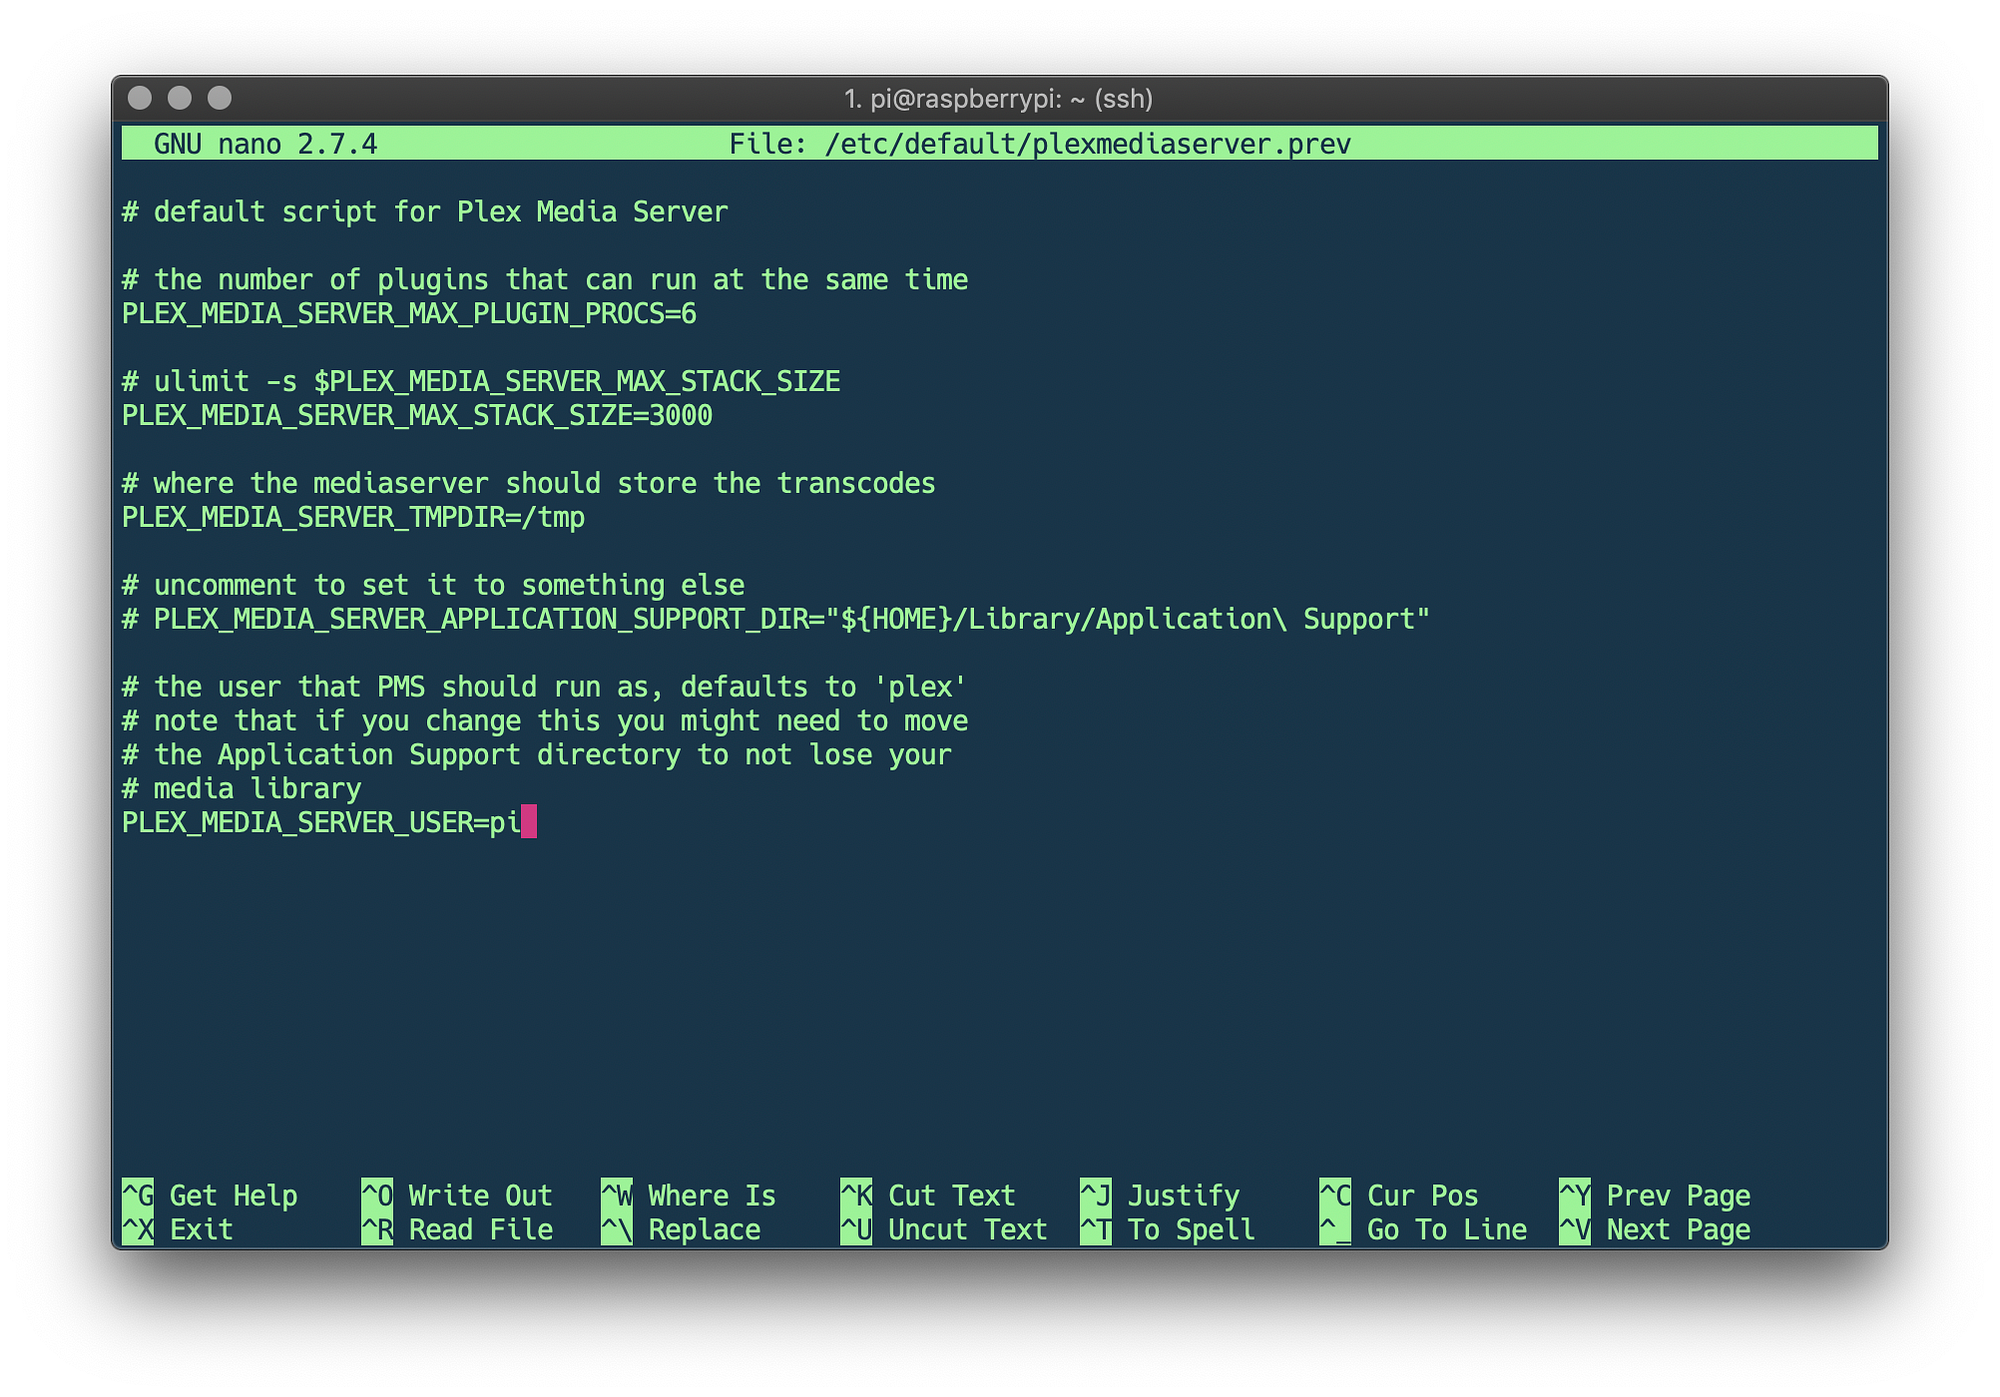The height and width of the screenshot is (1397, 2000).
Task: Click the ^C Cur Pos shortcut
Action: point(1398,1195)
